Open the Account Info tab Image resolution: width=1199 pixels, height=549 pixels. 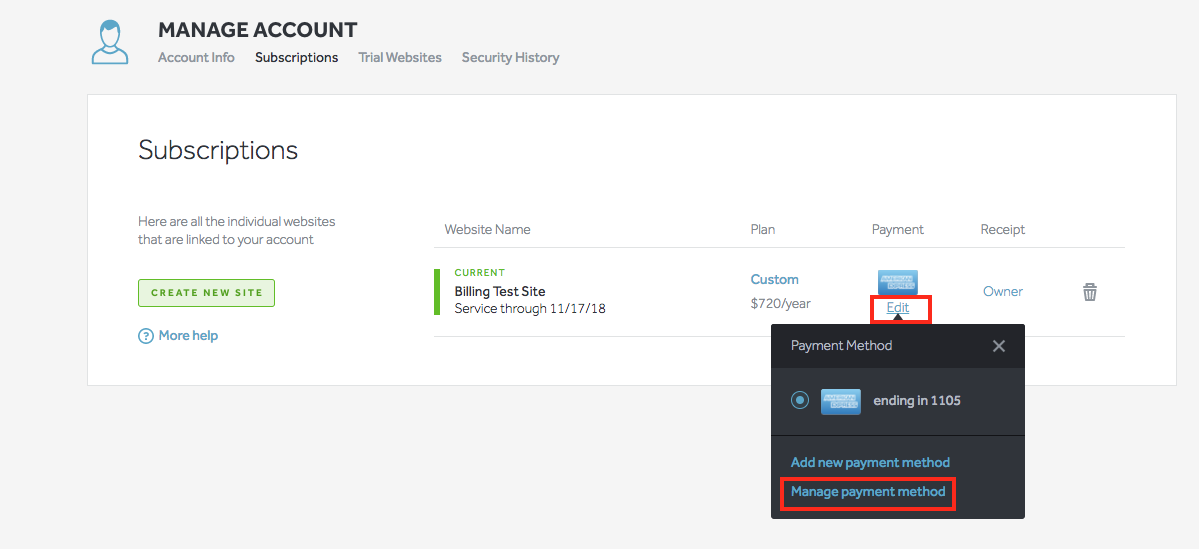pos(196,57)
